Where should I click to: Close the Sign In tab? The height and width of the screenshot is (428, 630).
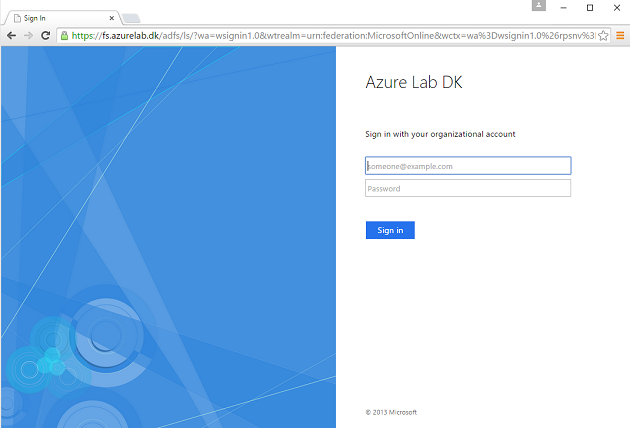pos(112,18)
